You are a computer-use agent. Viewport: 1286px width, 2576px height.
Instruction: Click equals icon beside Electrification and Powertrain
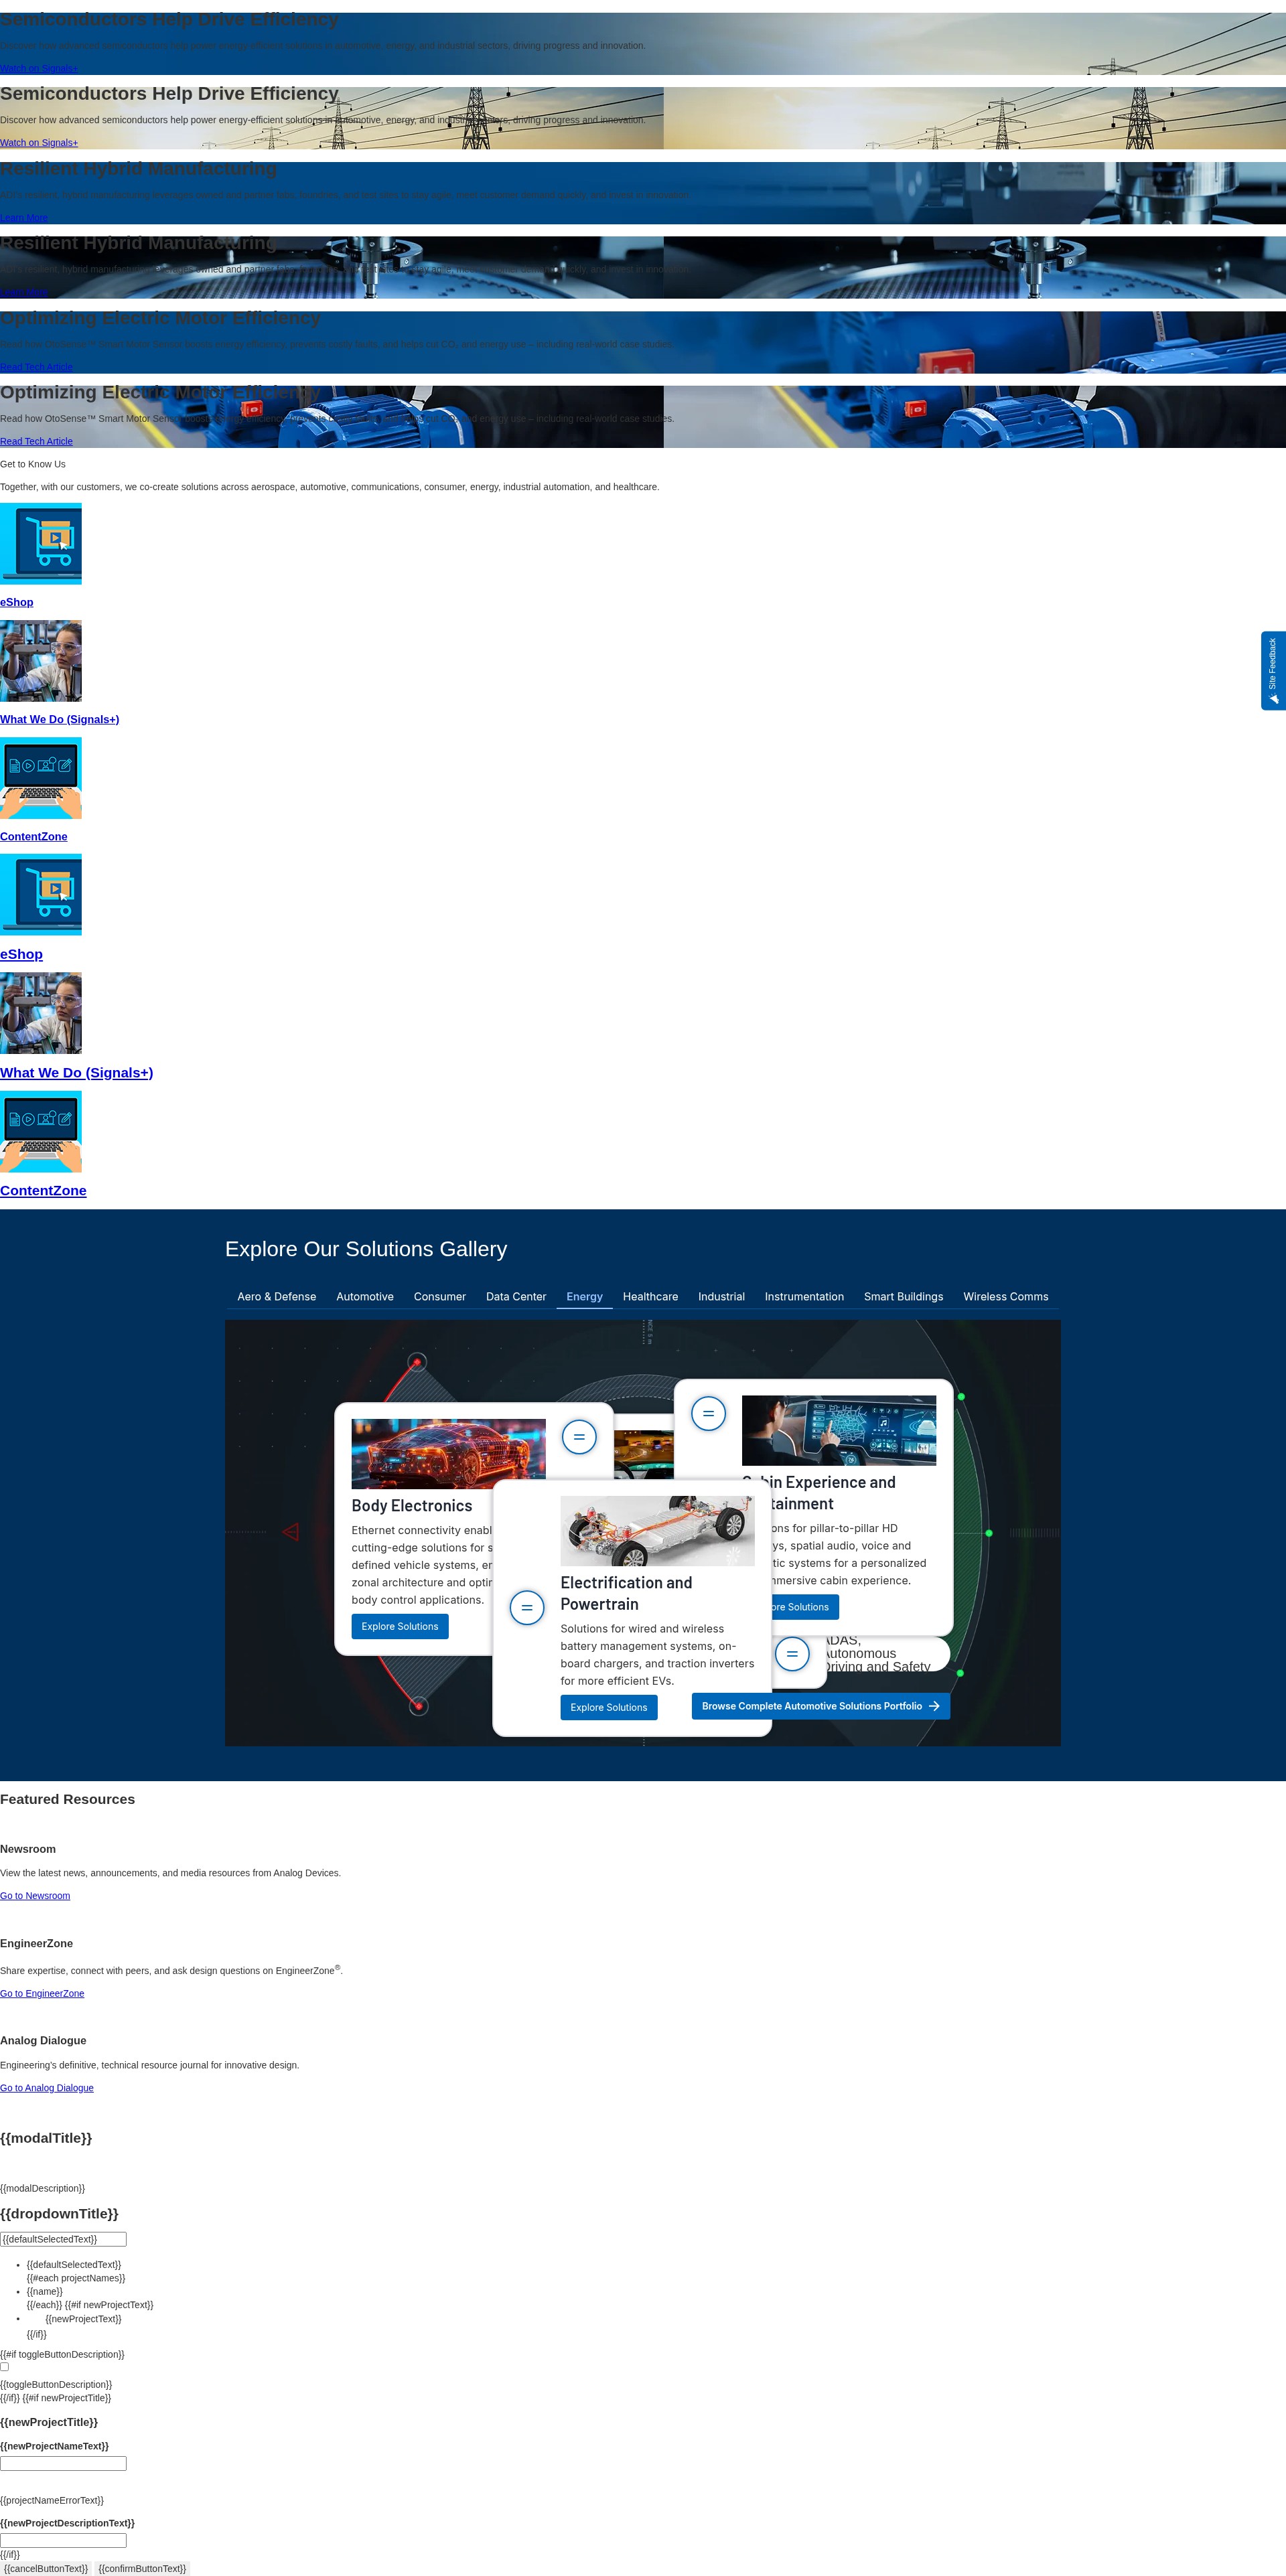527,1608
